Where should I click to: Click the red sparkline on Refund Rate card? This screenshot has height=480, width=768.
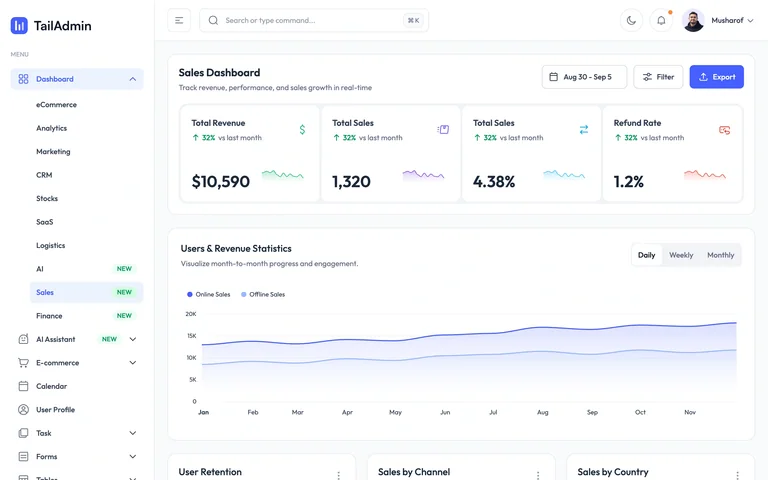tap(705, 175)
